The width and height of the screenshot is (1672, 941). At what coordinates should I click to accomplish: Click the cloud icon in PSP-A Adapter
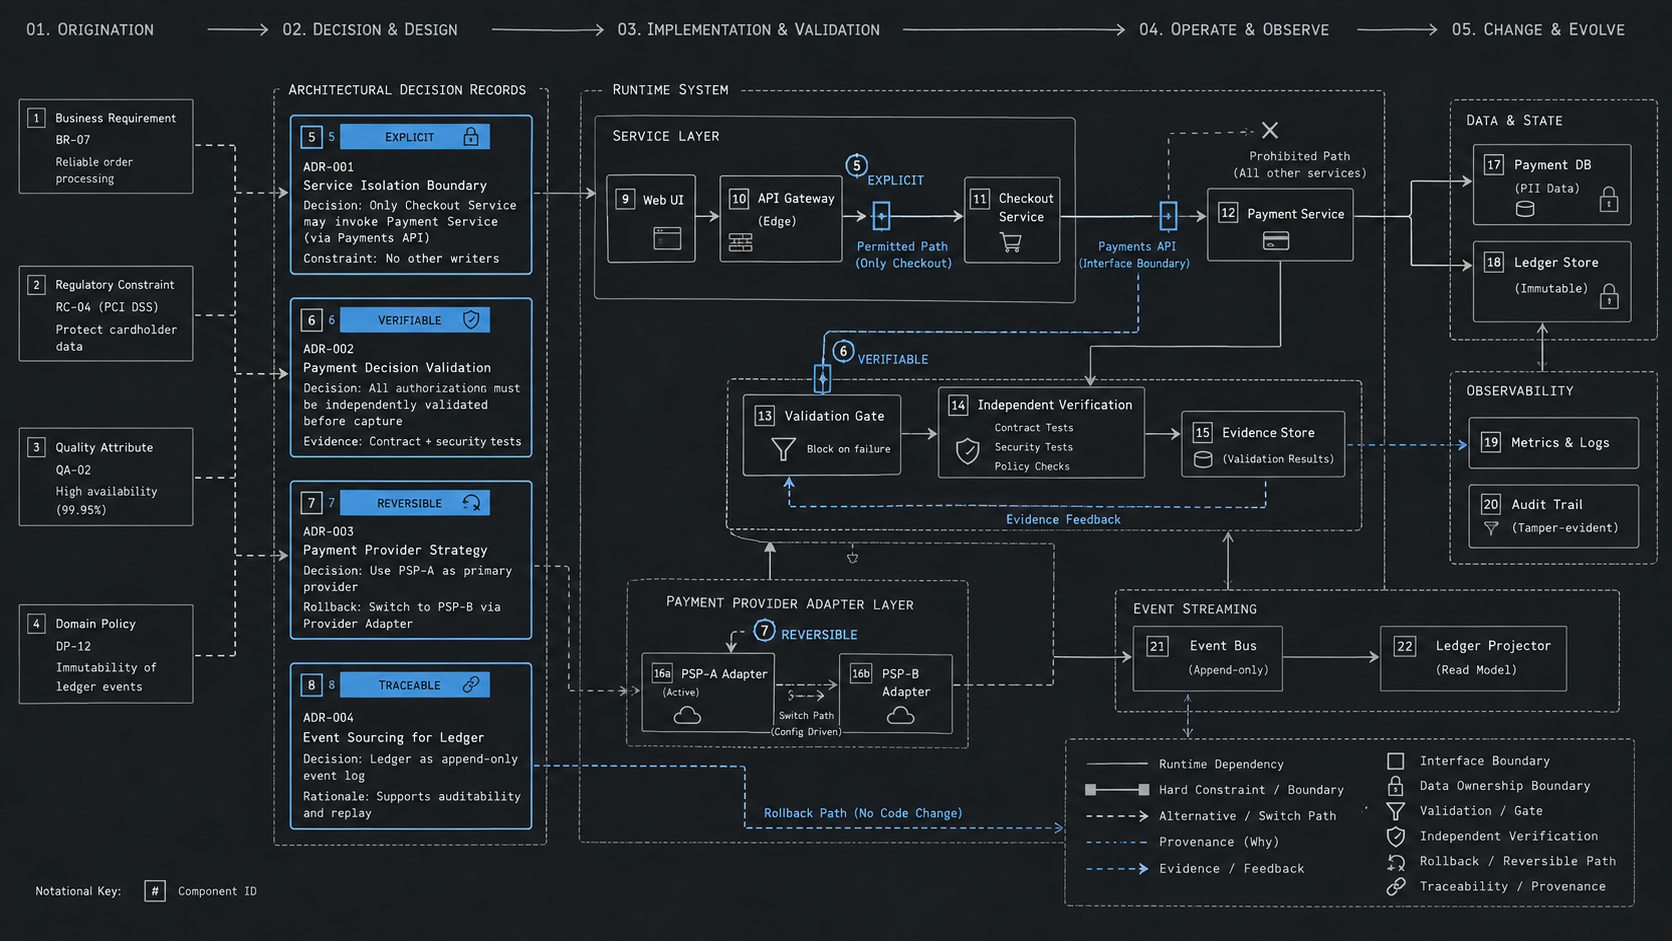click(x=687, y=715)
